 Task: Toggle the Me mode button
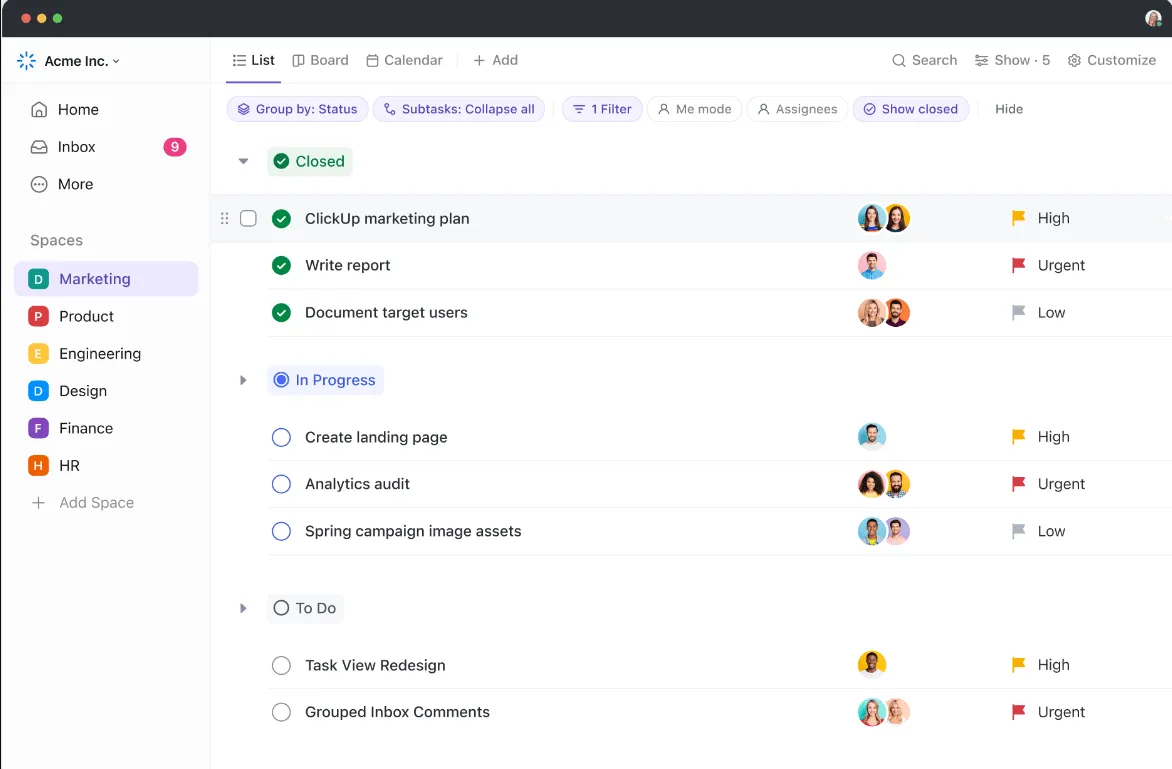tap(694, 109)
